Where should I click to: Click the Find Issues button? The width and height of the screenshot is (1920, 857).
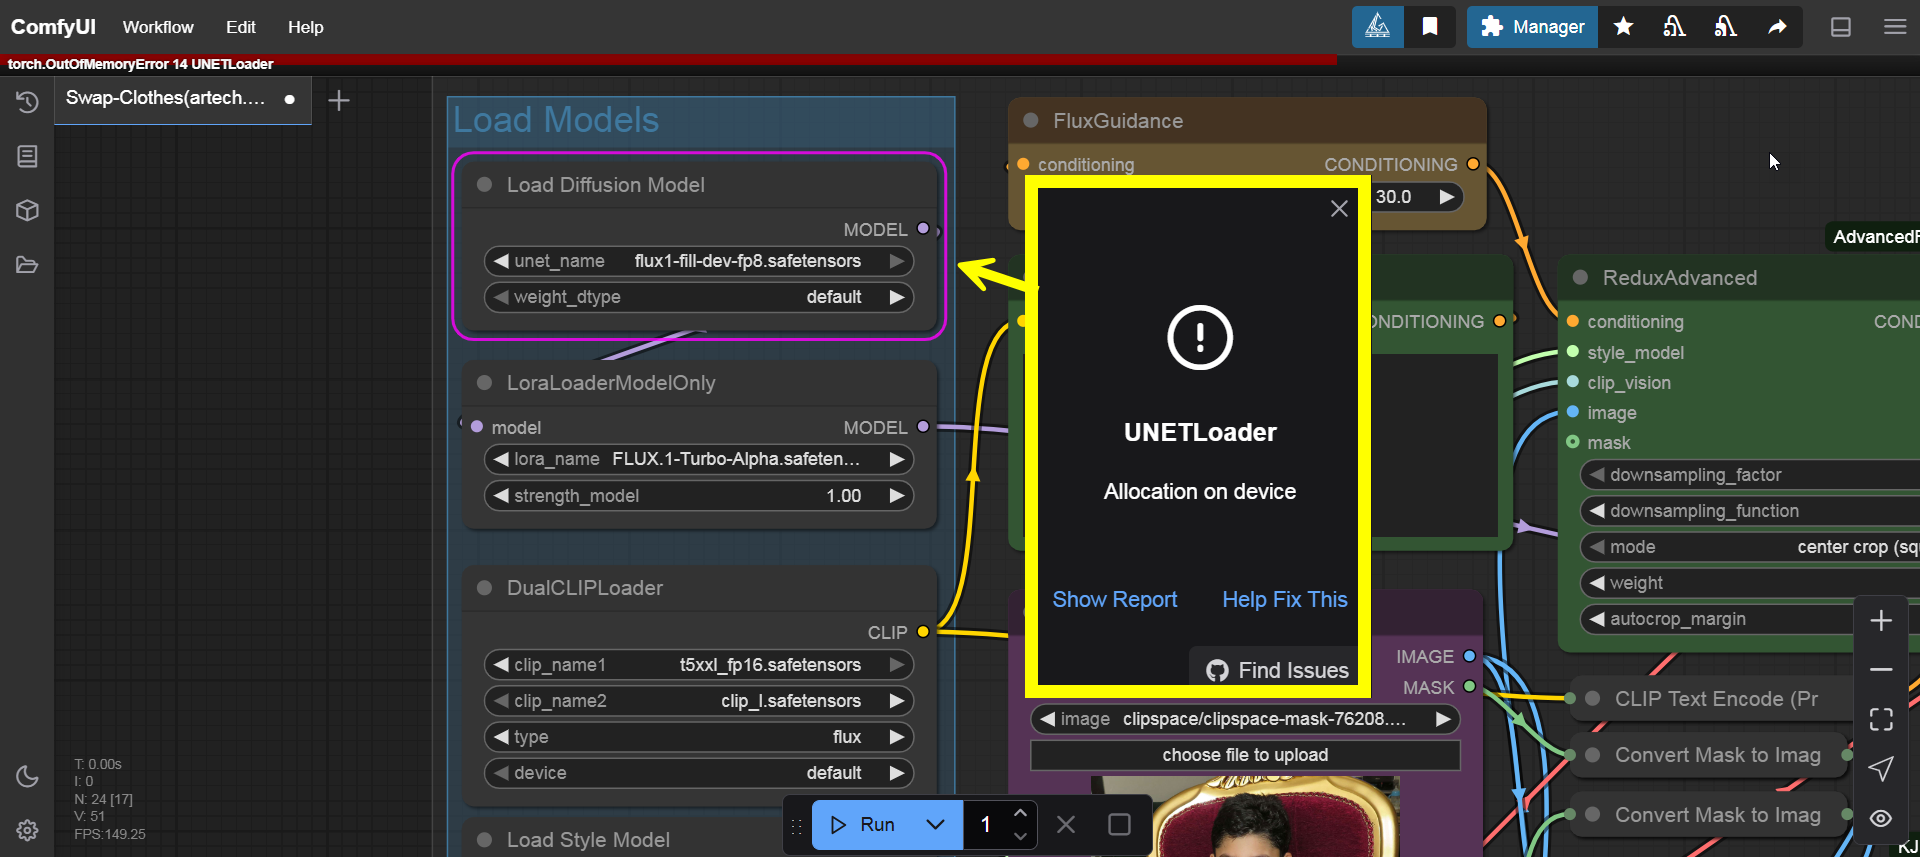click(1278, 670)
